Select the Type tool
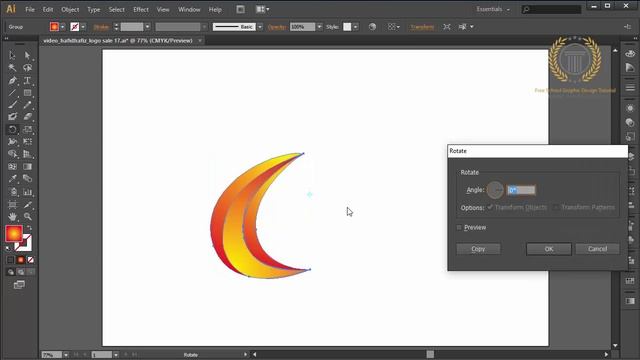This screenshot has height=360, width=640. (x=27, y=80)
